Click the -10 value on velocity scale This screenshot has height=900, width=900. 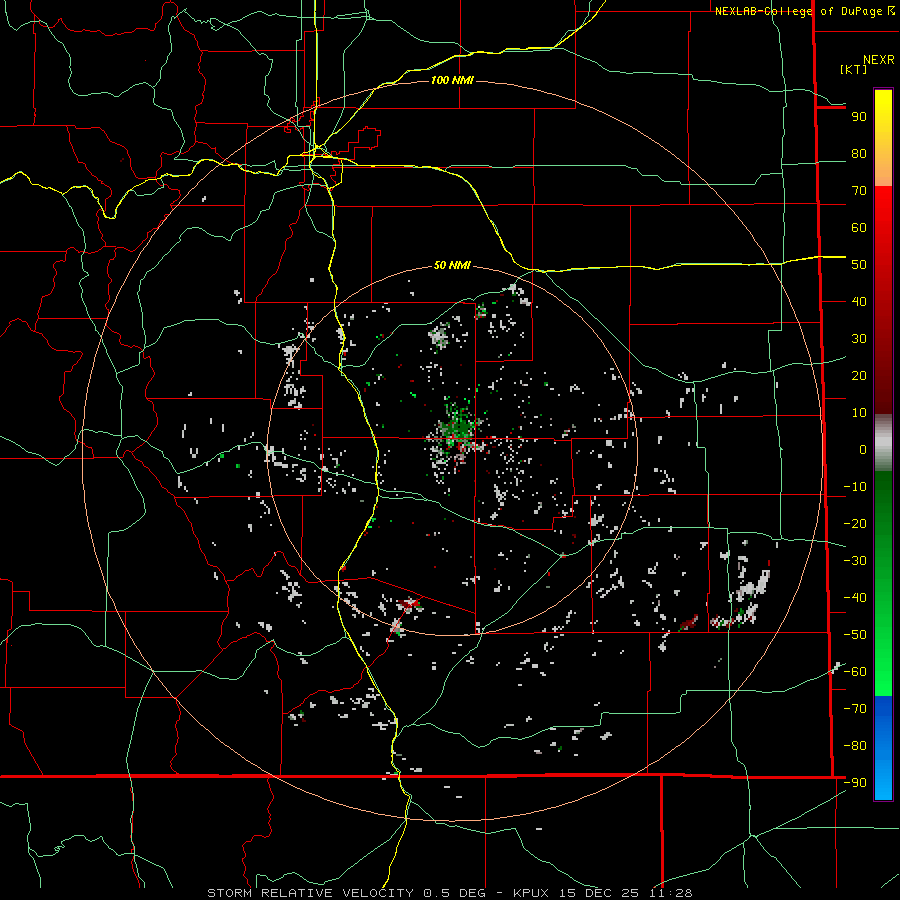pyautogui.click(x=855, y=487)
